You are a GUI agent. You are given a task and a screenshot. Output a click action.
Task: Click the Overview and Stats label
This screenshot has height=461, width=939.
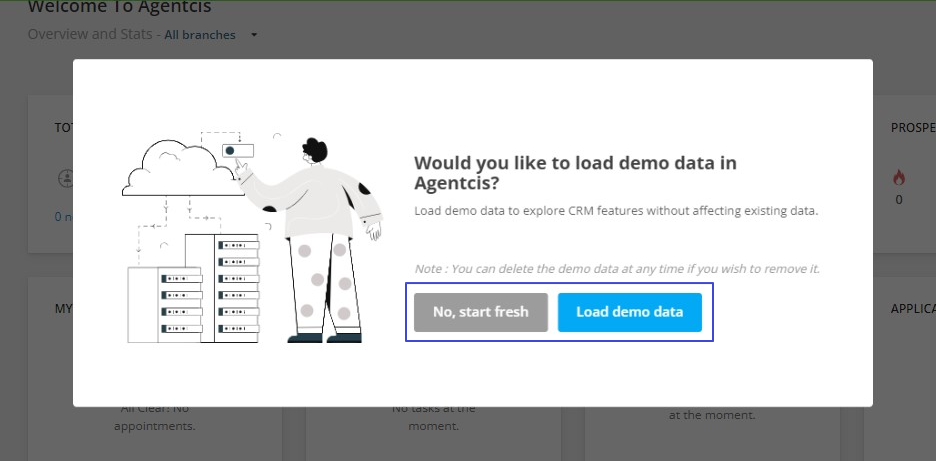90,34
